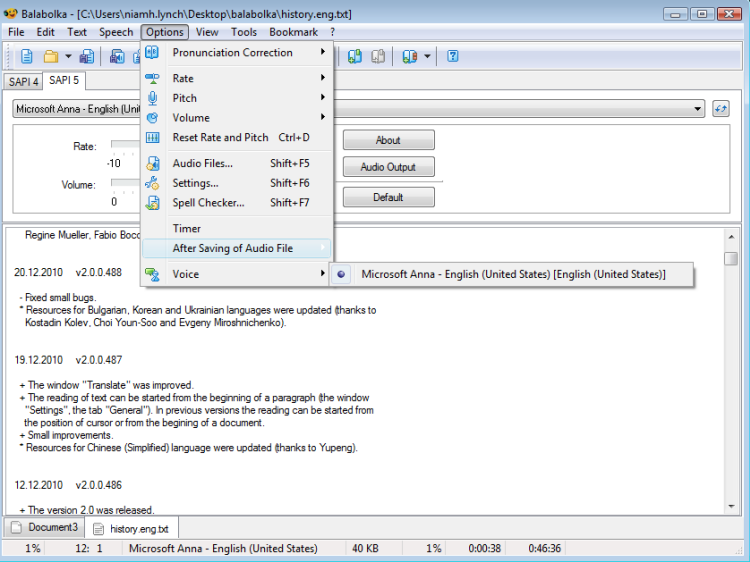This screenshot has height=562, width=750.
Task: Choose Audio Files... menu item
Action: click(237, 164)
